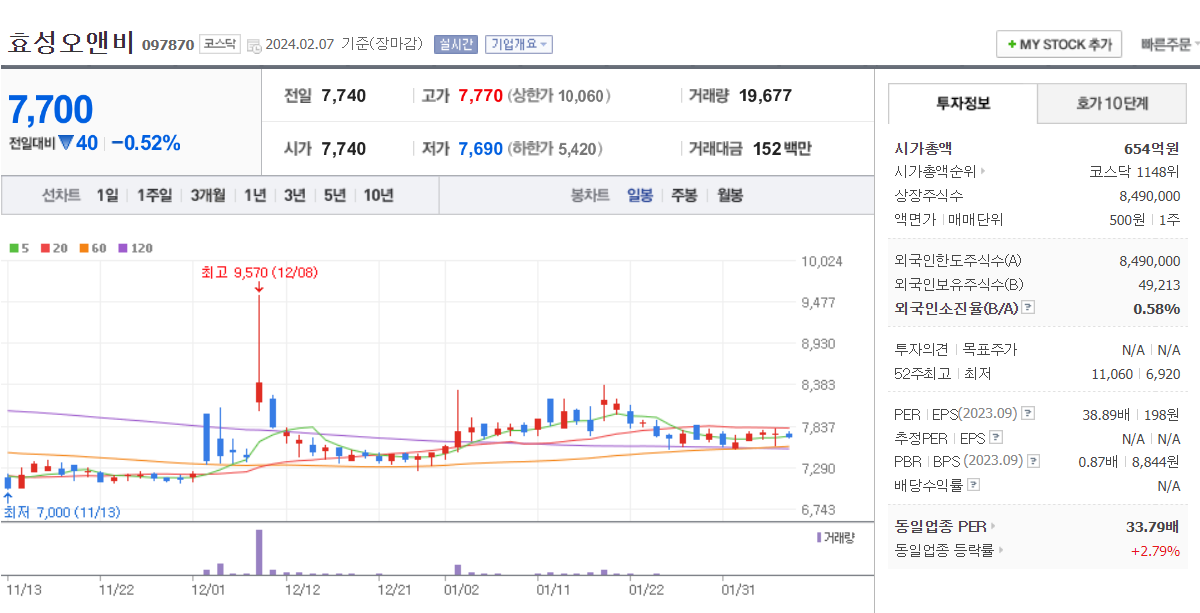Click the 하한가 5,420 text
The width and height of the screenshot is (1200, 613).
tap(555, 149)
